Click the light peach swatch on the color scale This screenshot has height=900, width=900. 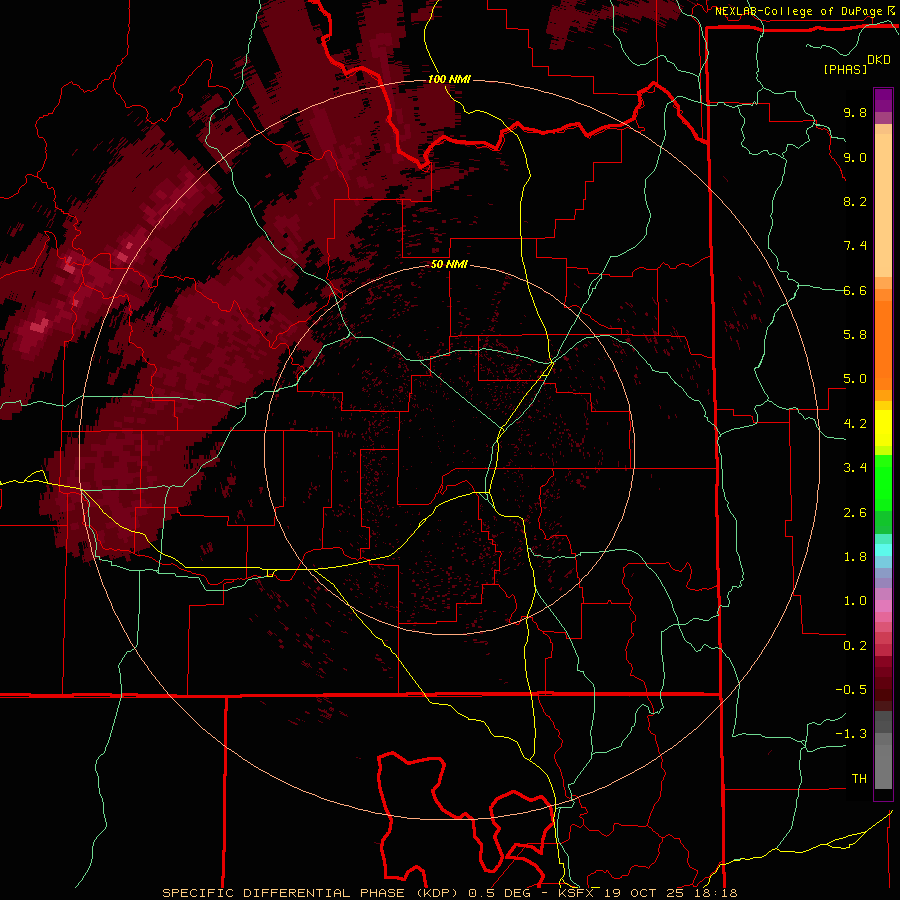(883, 207)
